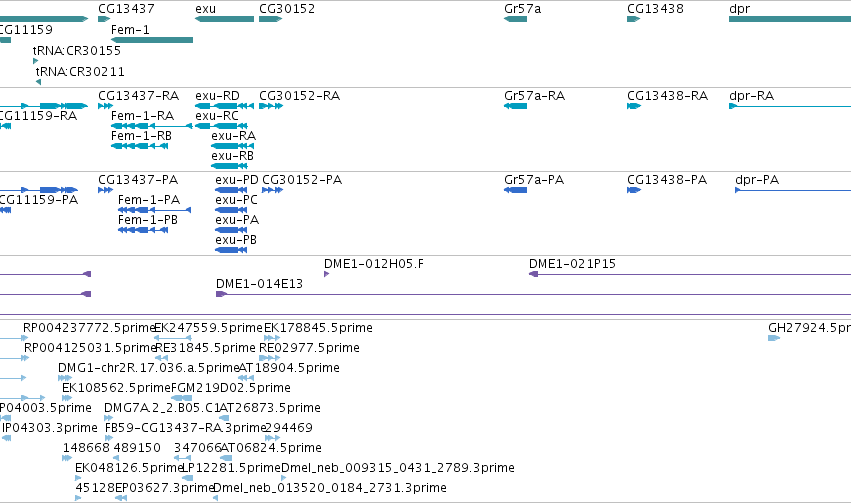Click the CG30152-RA transcript label
This screenshot has height=503, width=851.
(299, 95)
